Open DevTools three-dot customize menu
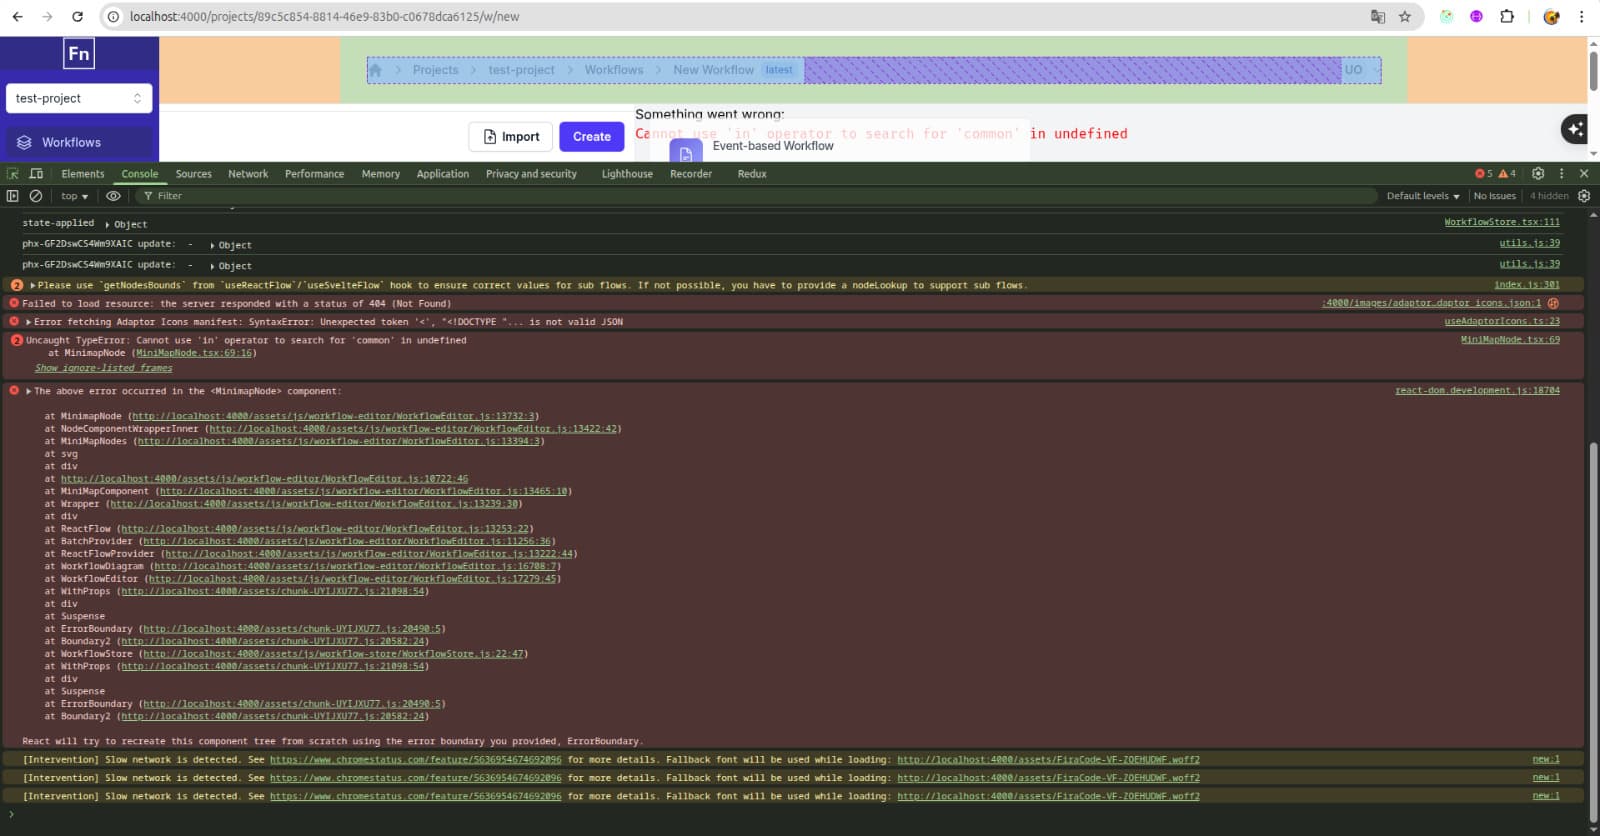Screen dimensions: 1600x836 [x=1561, y=174]
